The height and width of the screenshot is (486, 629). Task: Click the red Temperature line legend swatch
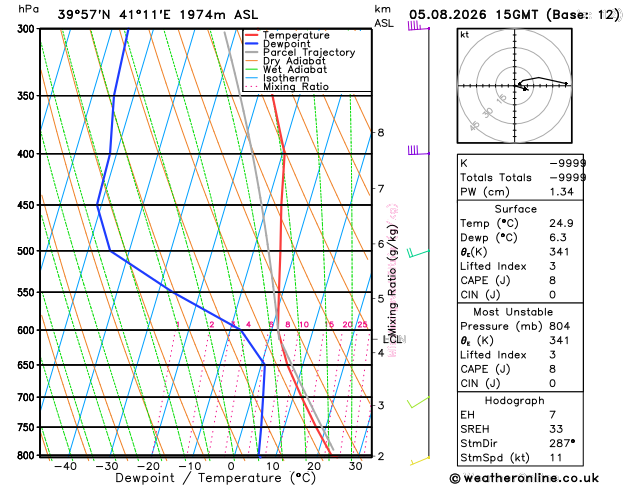(x=252, y=35)
